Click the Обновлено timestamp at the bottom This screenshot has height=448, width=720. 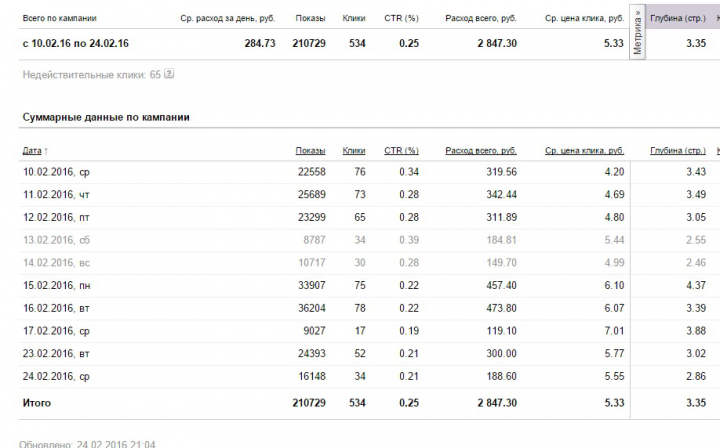[x=88, y=443]
